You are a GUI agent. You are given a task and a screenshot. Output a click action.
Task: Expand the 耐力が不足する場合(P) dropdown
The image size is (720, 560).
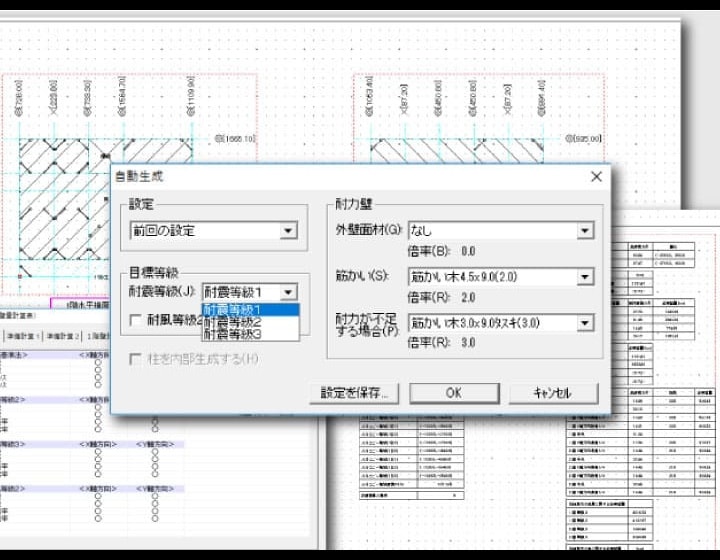(x=584, y=322)
